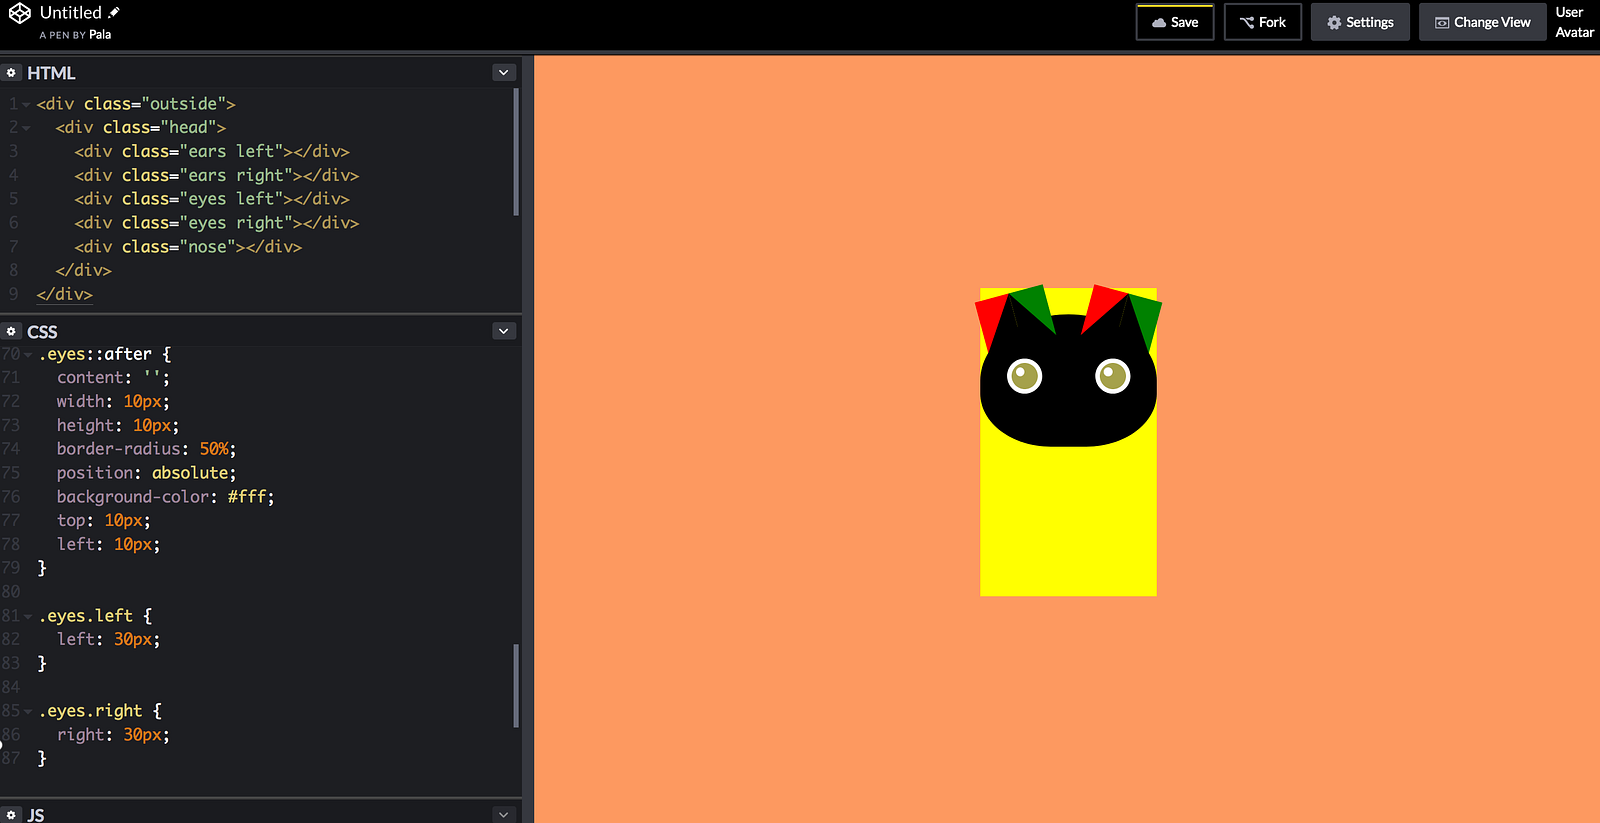Screen dimensions: 1600x823
Task: Click the CSS editor scrollbar
Action: coord(516,685)
